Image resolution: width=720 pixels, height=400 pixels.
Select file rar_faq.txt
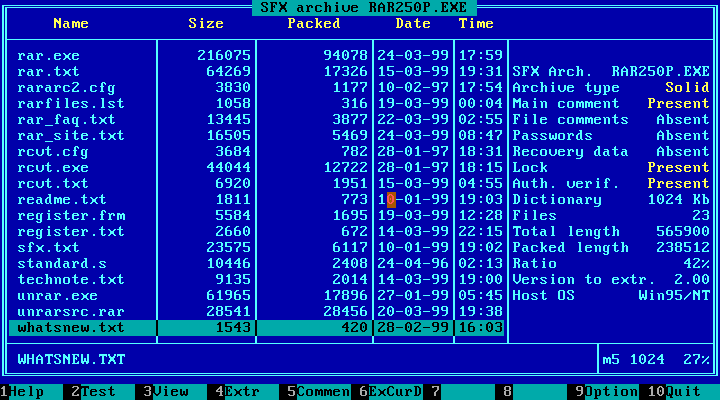coord(66,120)
